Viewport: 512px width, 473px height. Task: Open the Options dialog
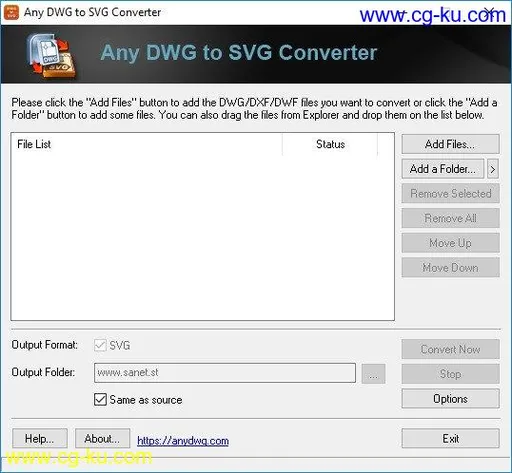(x=450, y=398)
